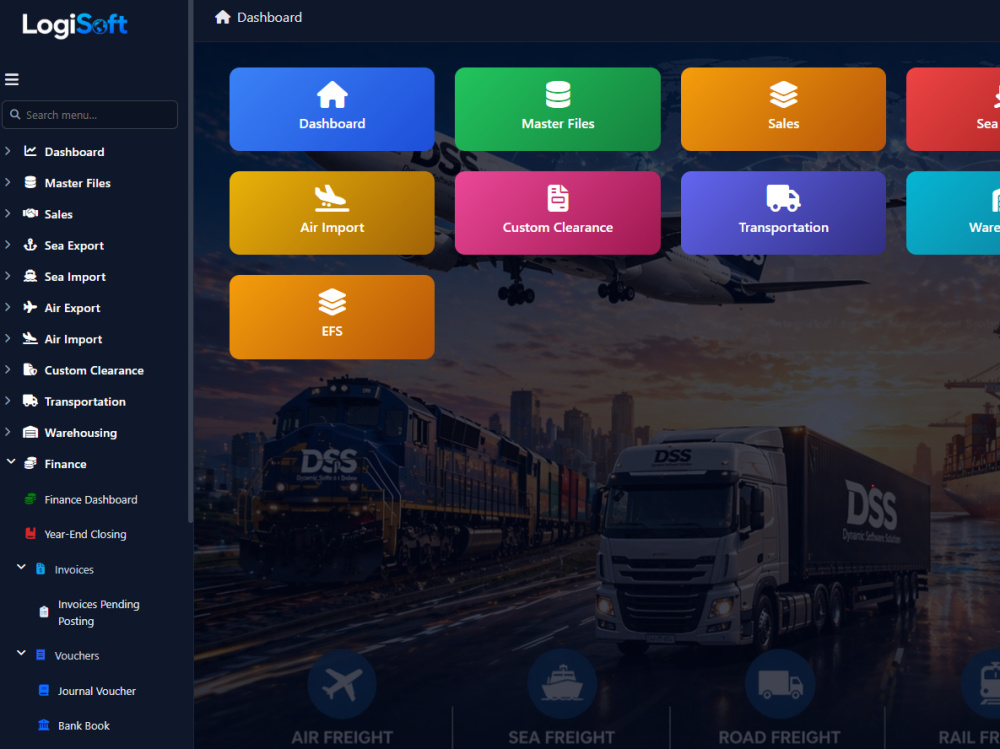The image size is (1000, 749).
Task: Open the yellow Air Import tile
Action: point(332,213)
